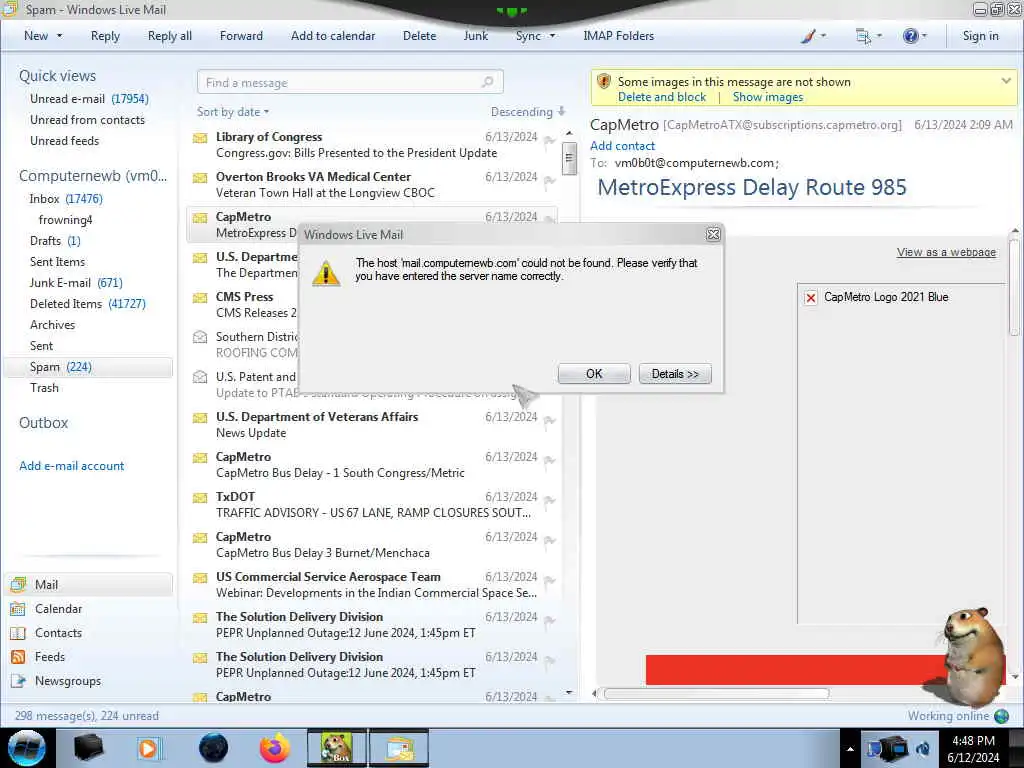Image resolution: width=1024 pixels, height=768 pixels.
Task: Open Overton Brooks VA Medical Center message
Action: pyautogui.click(x=372, y=184)
